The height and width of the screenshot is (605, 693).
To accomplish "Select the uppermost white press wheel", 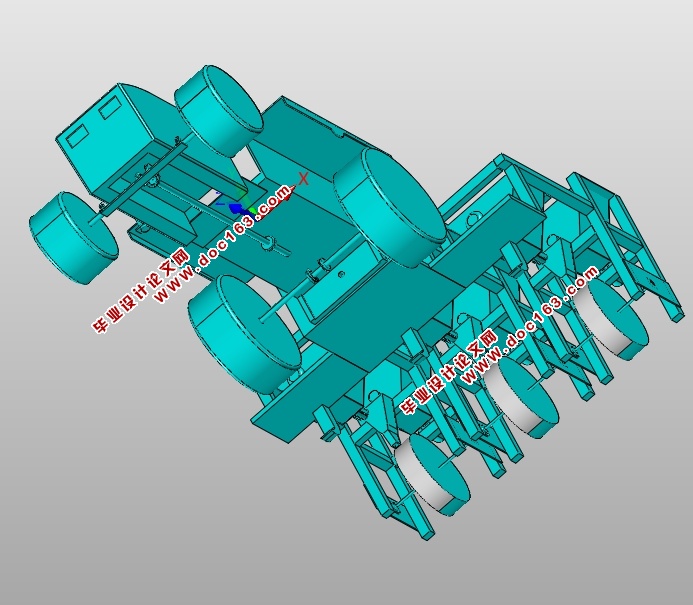I will tap(613, 317).
